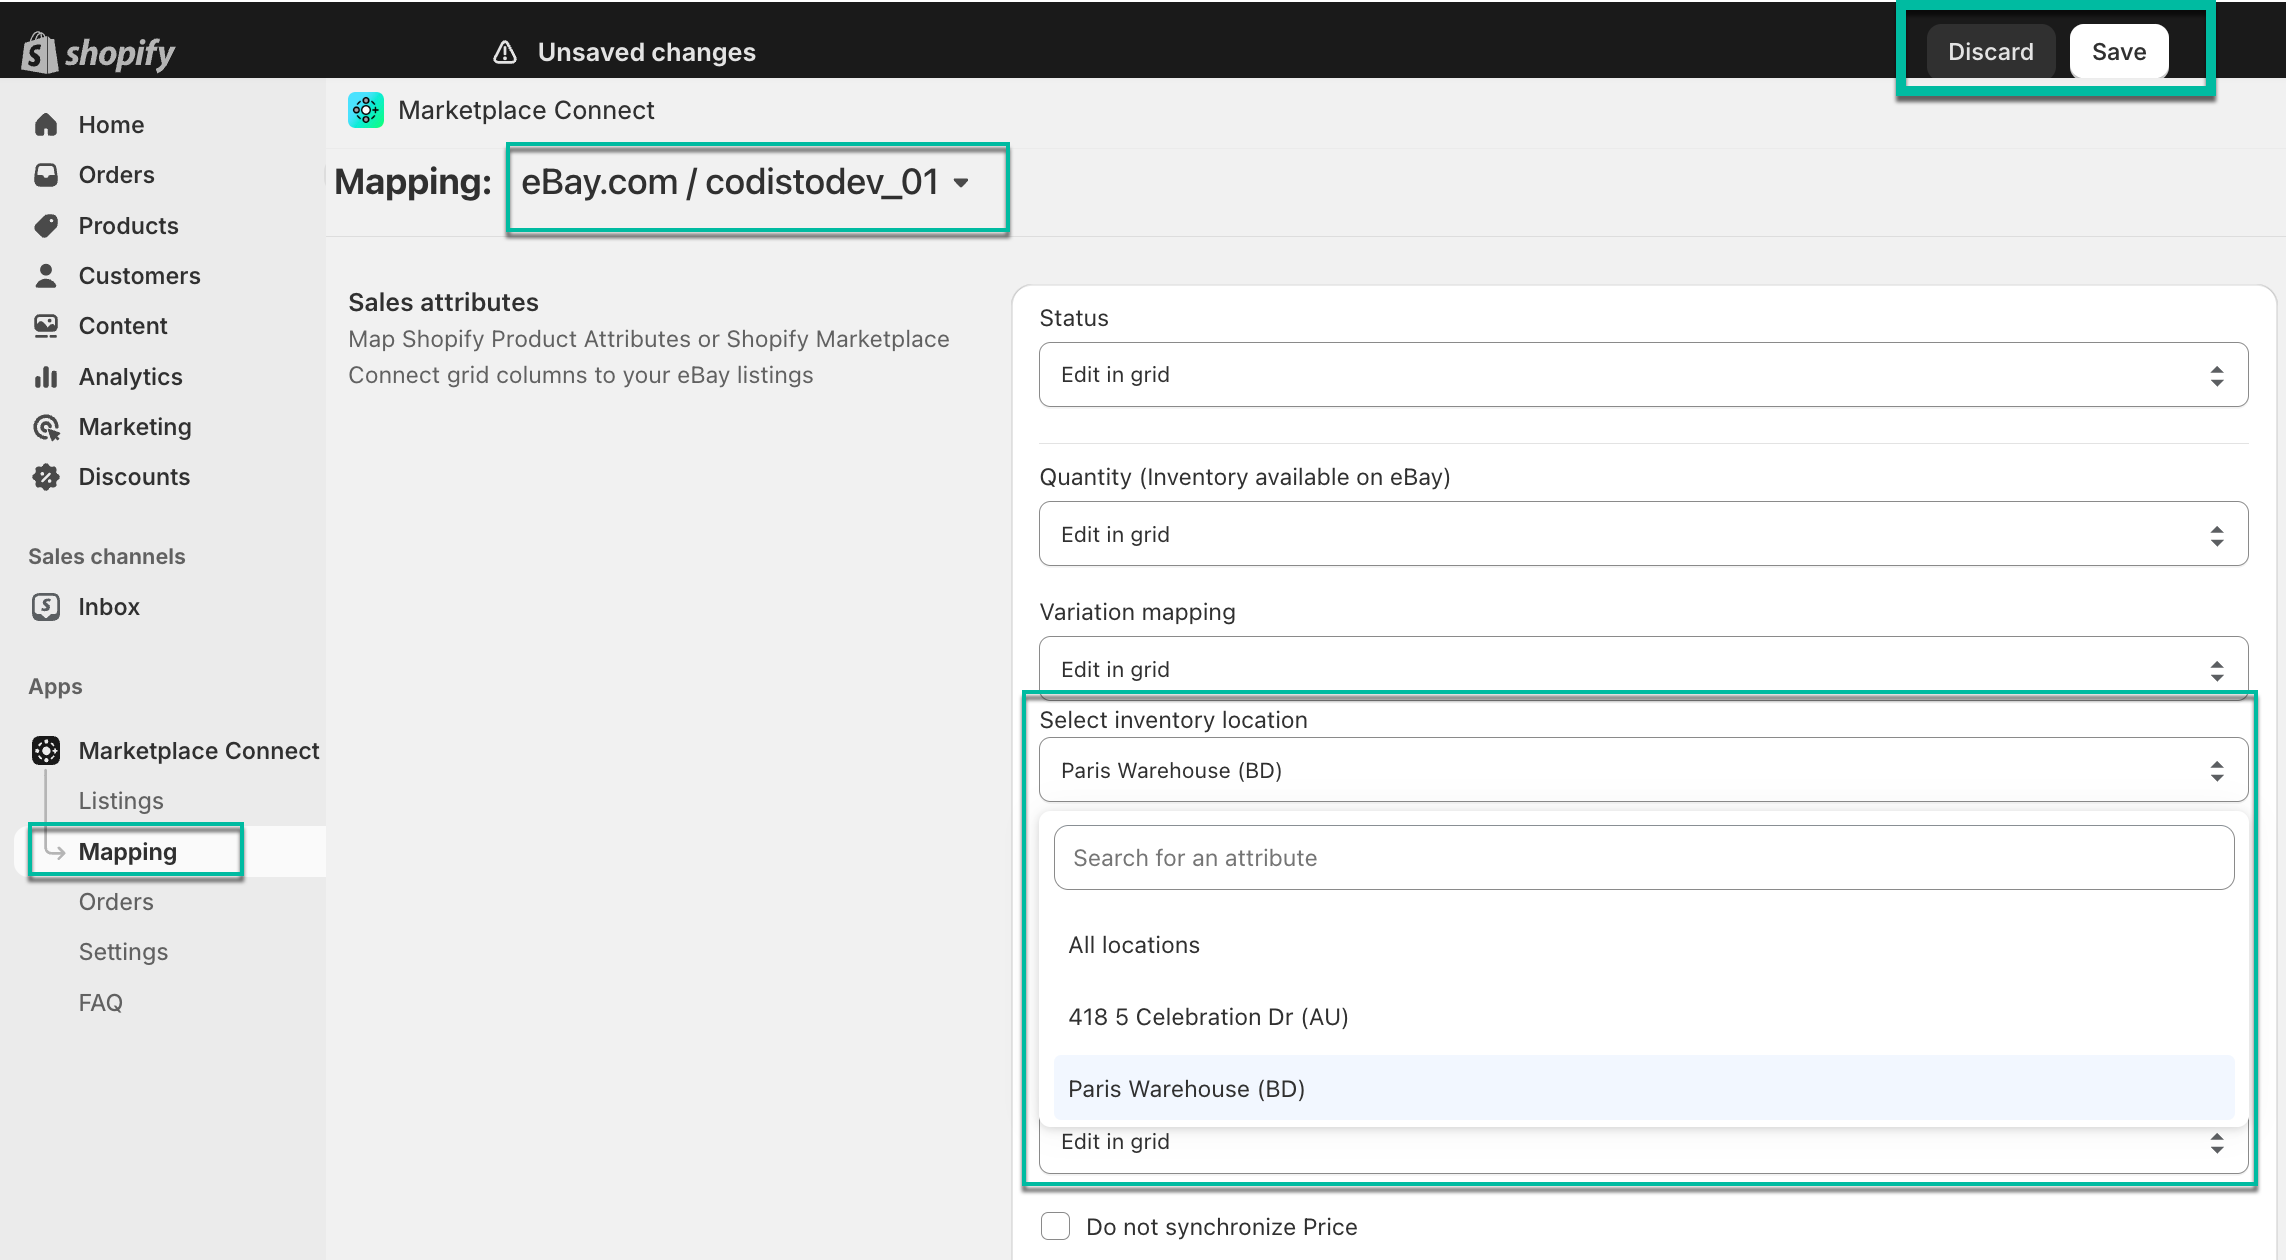
Task: Open the eBay.com / codistodev_01 account dropdown
Action: tap(746, 183)
